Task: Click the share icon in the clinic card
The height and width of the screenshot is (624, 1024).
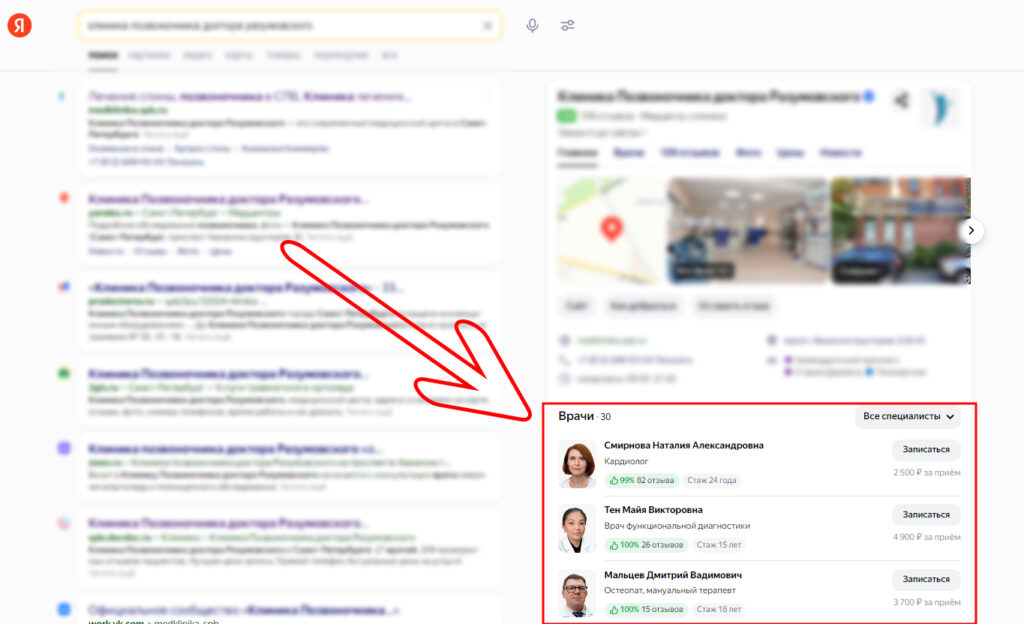Action: pos(901,100)
